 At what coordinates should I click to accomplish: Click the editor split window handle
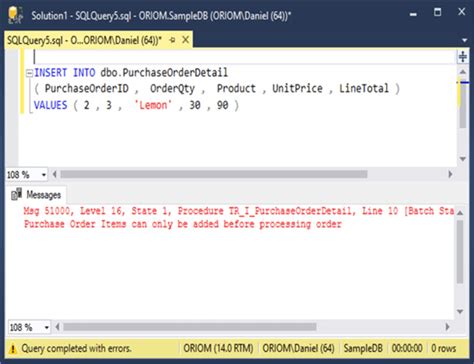click(463, 57)
